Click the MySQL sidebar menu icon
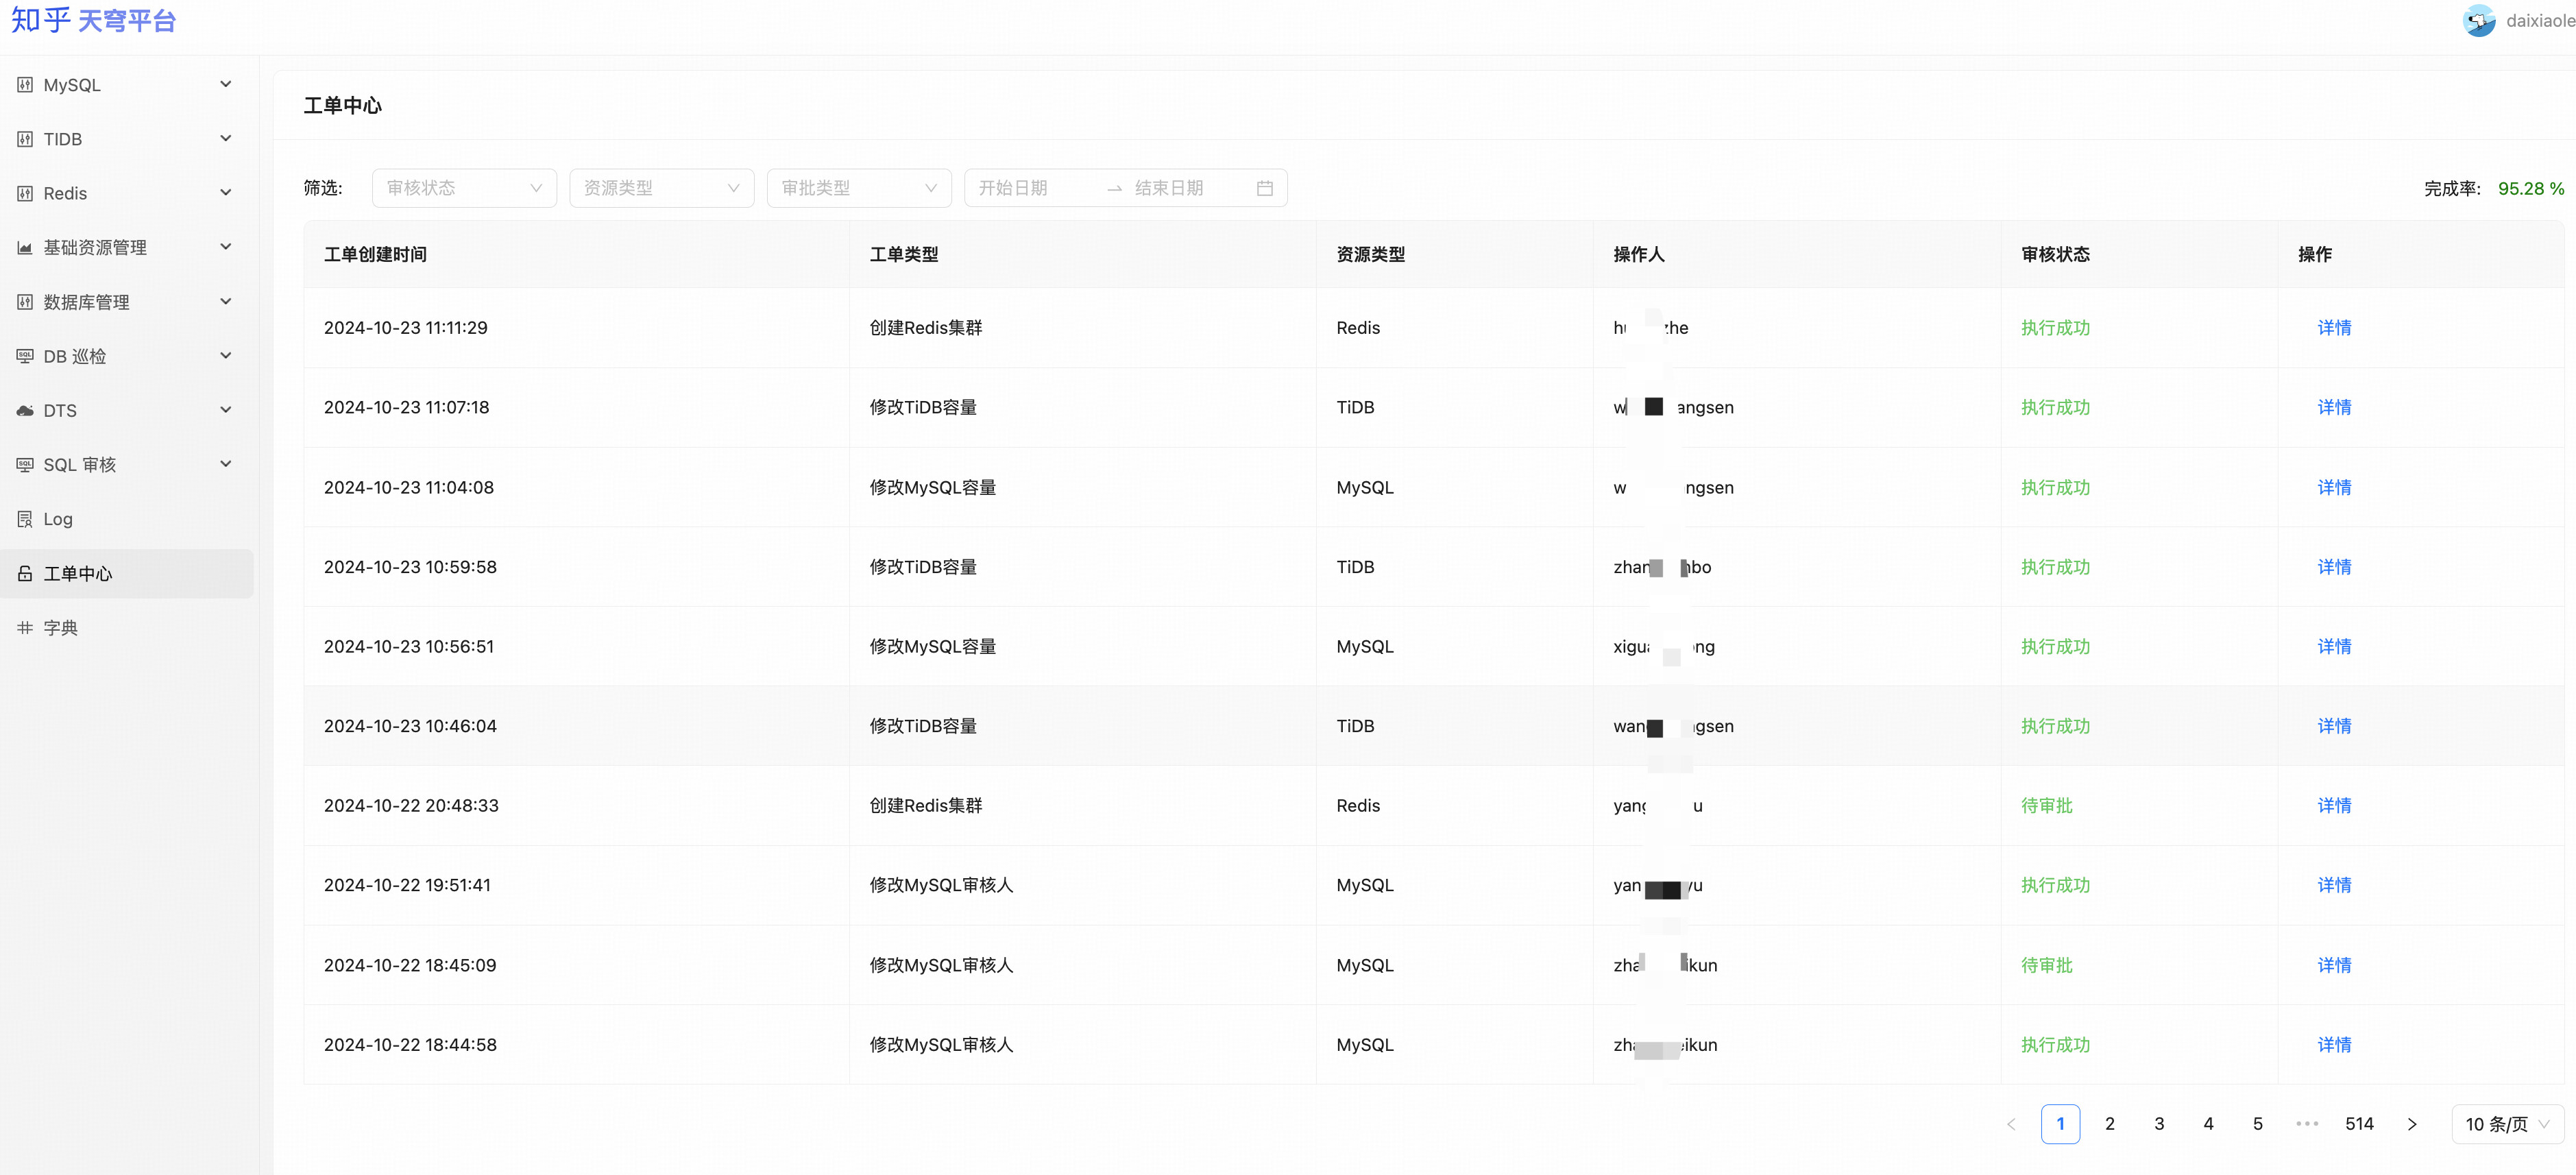The width and height of the screenshot is (2576, 1175). point(25,85)
